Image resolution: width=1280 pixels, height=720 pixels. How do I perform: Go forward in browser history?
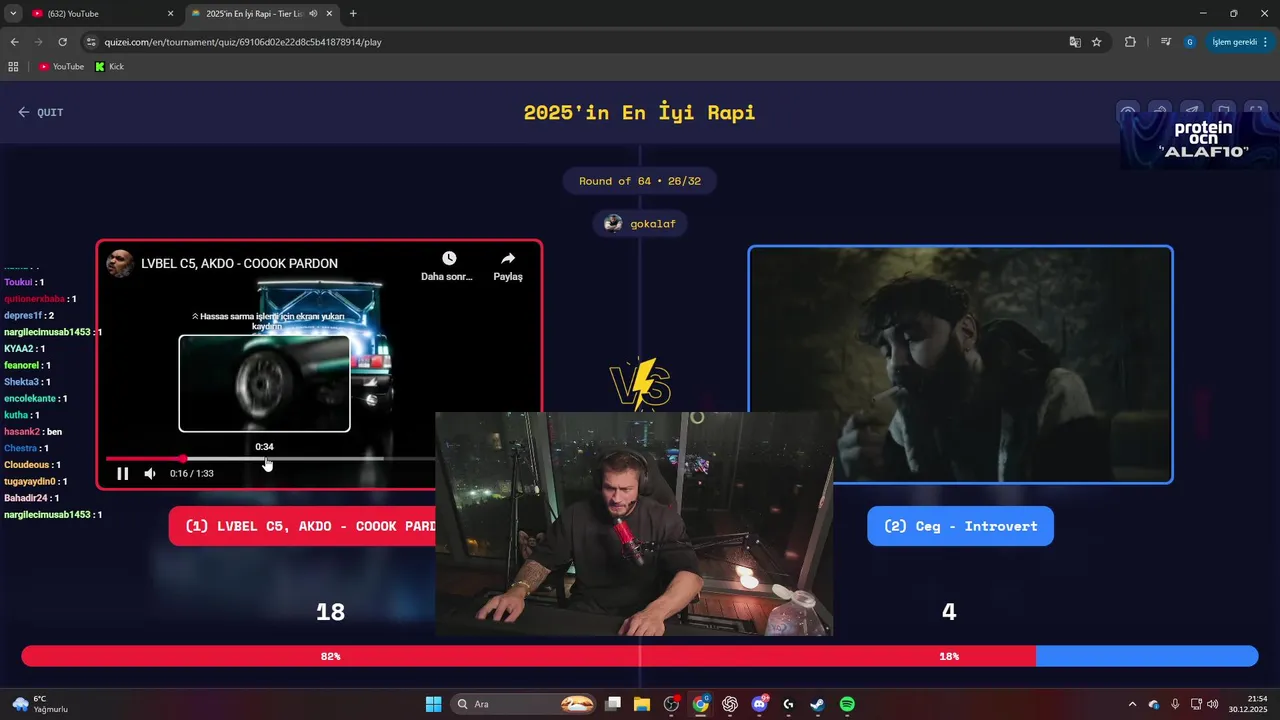38,42
